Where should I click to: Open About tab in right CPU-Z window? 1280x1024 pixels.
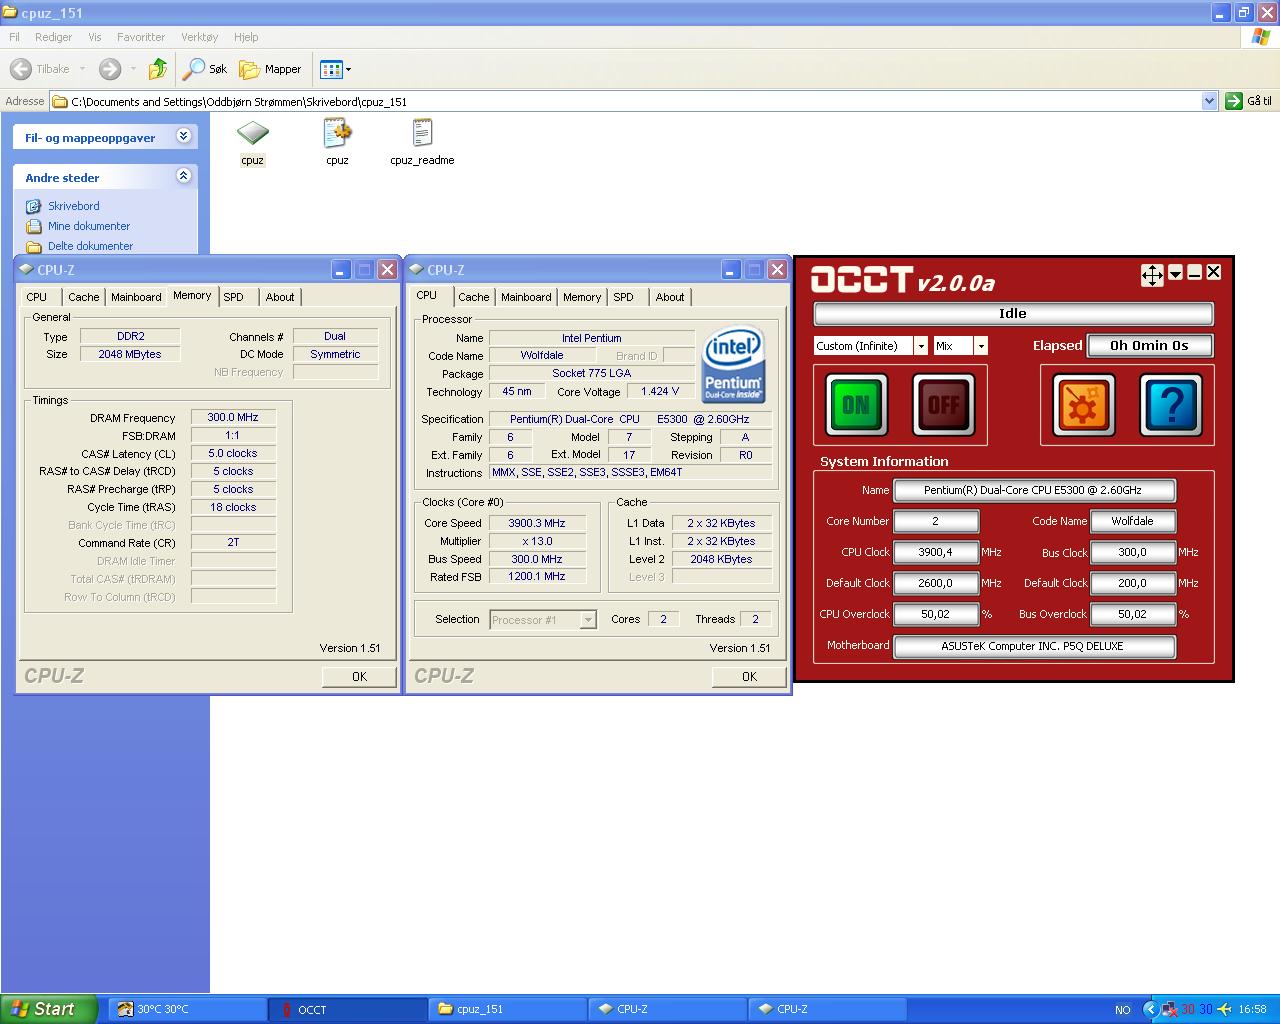point(670,297)
